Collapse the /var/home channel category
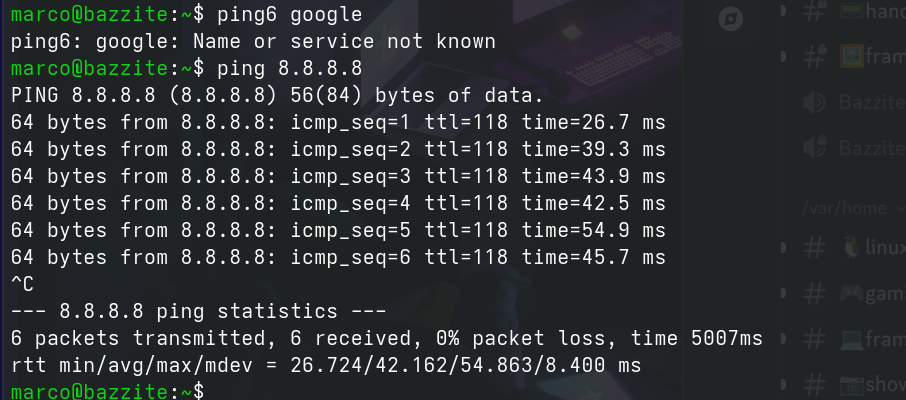 coord(844,208)
